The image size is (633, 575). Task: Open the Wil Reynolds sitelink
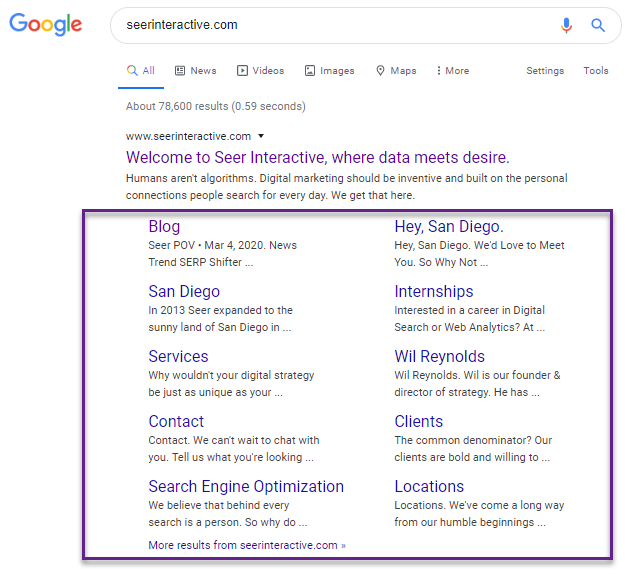pyautogui.click(x=439, y=357)
